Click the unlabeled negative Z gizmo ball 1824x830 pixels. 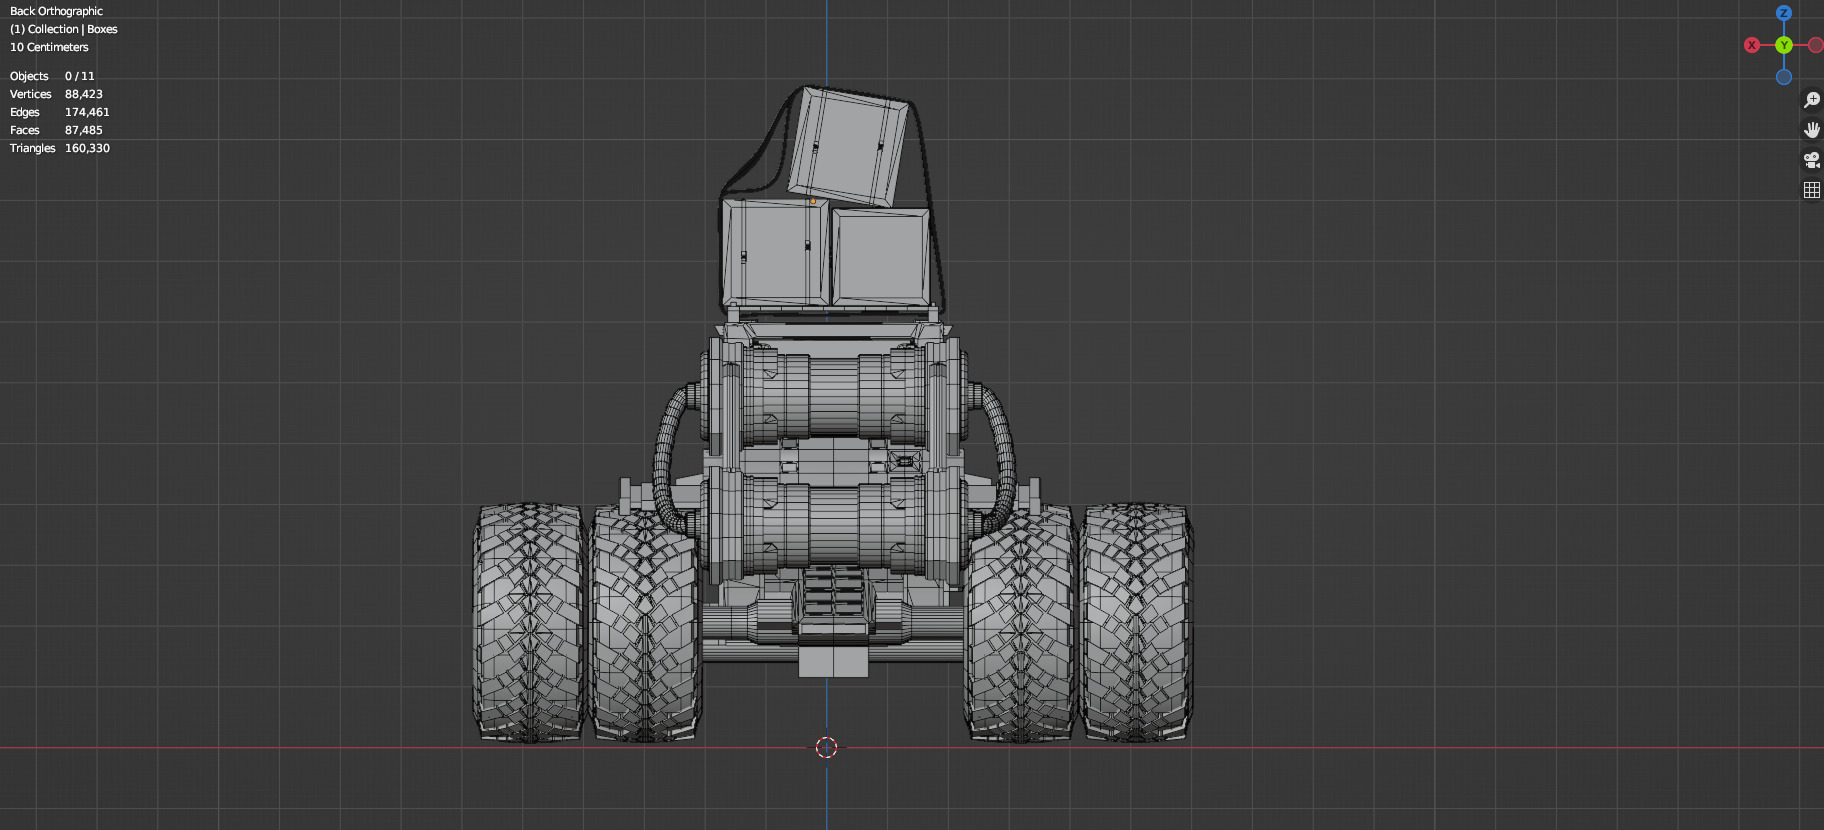pyautogui.click(x=1783, y=77)
